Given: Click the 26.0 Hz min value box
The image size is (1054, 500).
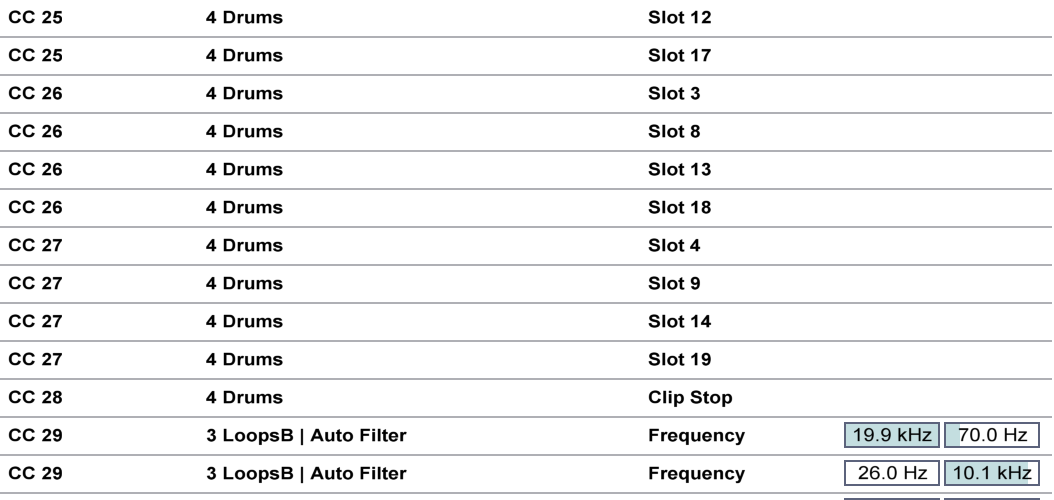Looking at the screenshot, I should tap(892, 473).
